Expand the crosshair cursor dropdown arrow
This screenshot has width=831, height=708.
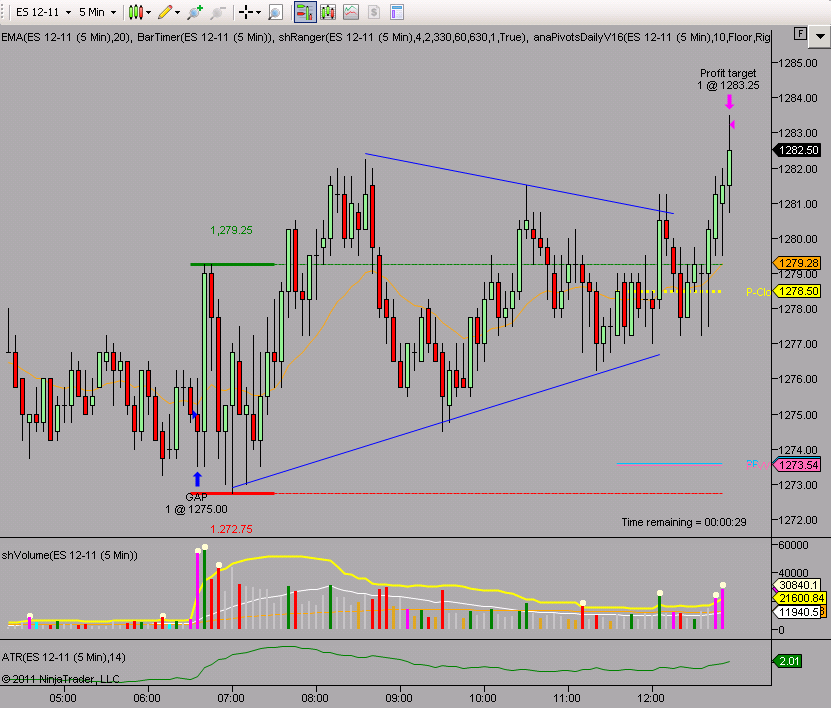click(x=258, y=12)
